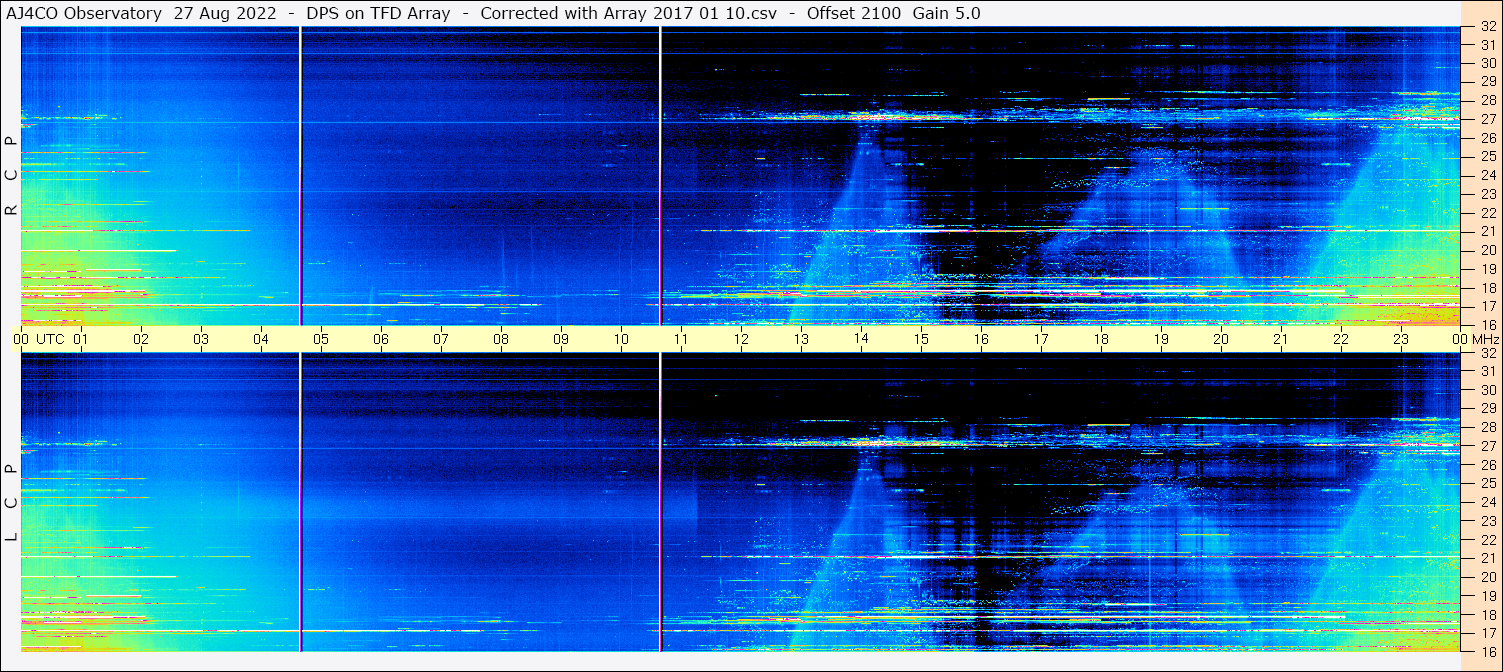Viewport: 1503px width, 672px height.
Task: Click the 16 MHz tick of LCP panel
Action: coord(1487,651)
